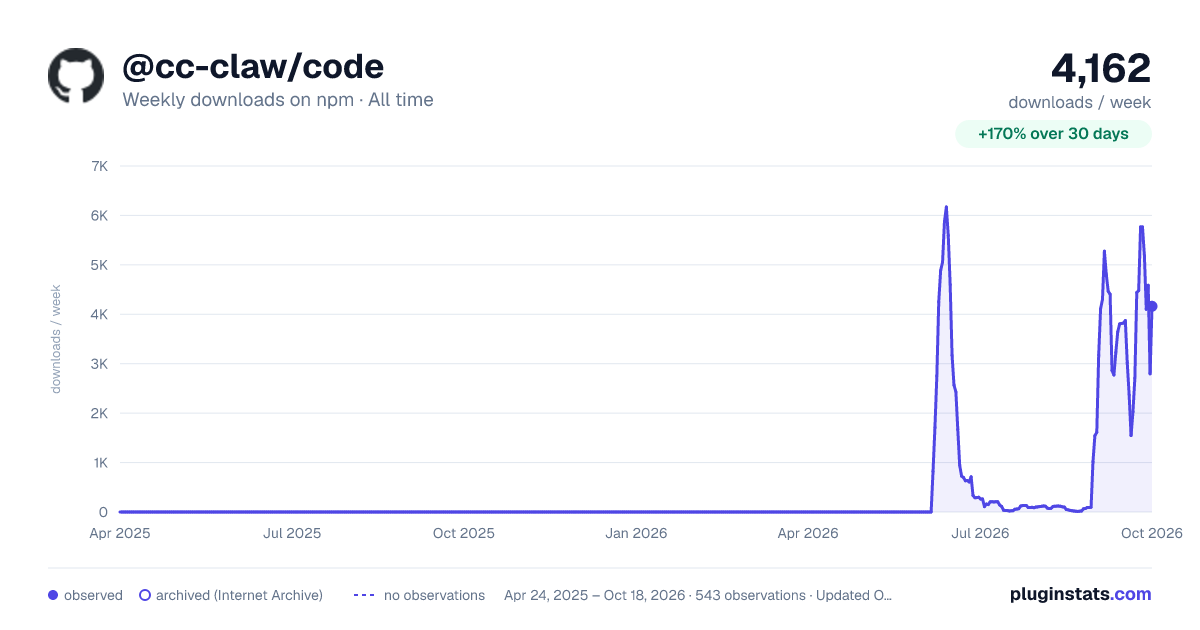The height and width of the screenshot is (630, 1200).
Task: Click the 5K y-axis label
Action: point(99,265)
